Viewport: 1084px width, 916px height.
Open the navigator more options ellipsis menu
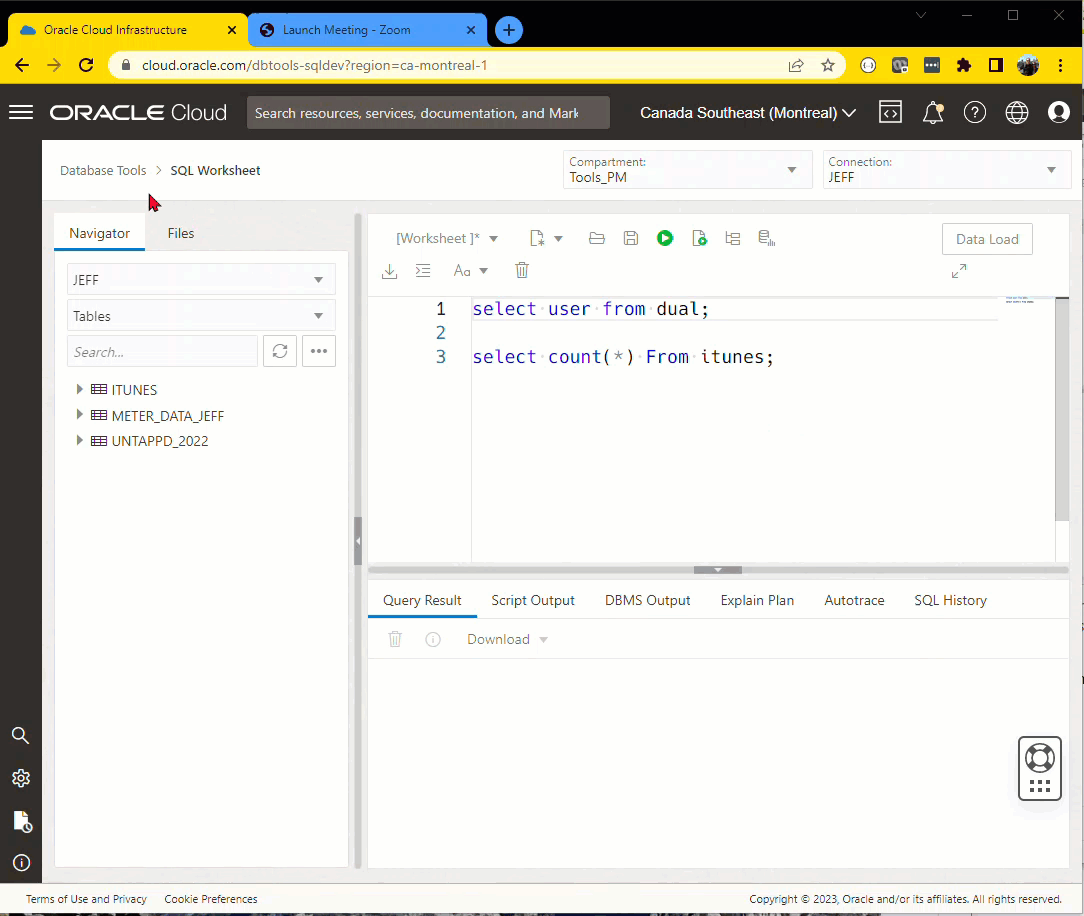319,351
